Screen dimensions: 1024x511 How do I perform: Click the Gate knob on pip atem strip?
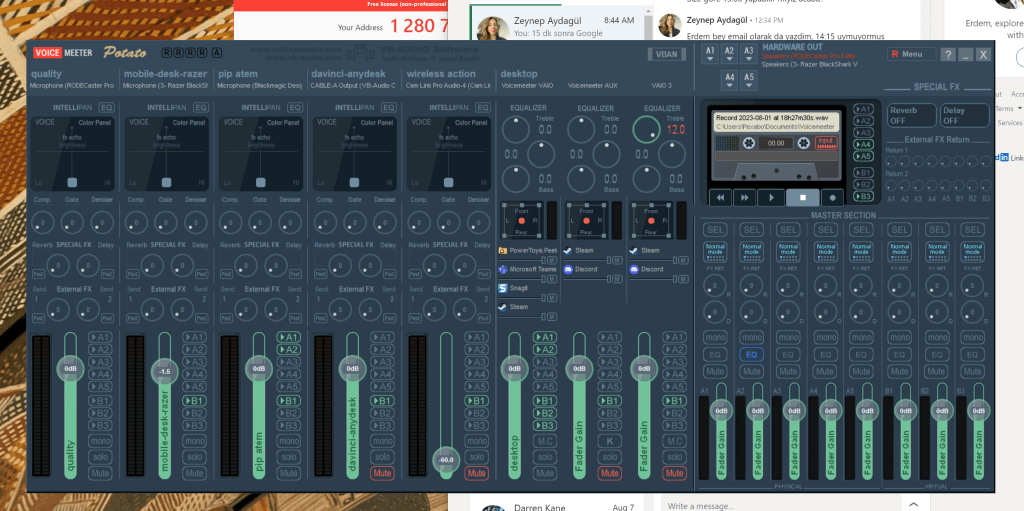point(261,222)
